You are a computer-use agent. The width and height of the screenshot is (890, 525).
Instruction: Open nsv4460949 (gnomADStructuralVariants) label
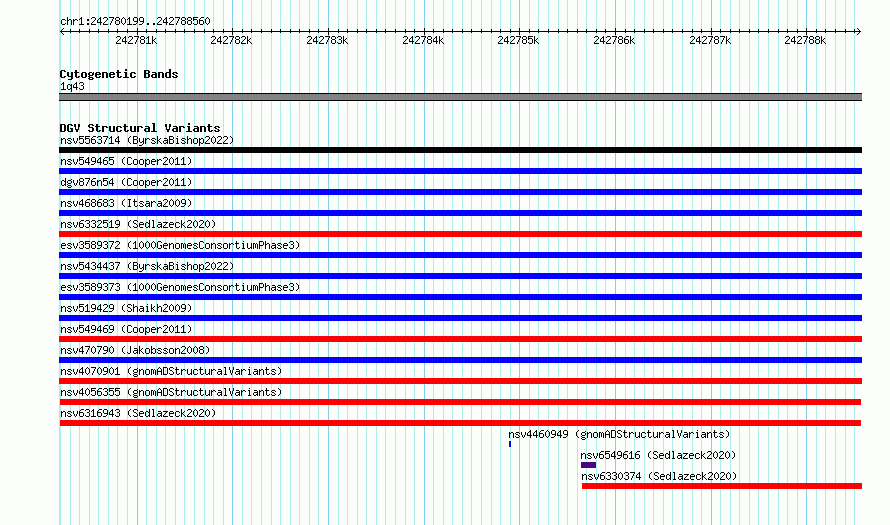click(x=619, y=434)
